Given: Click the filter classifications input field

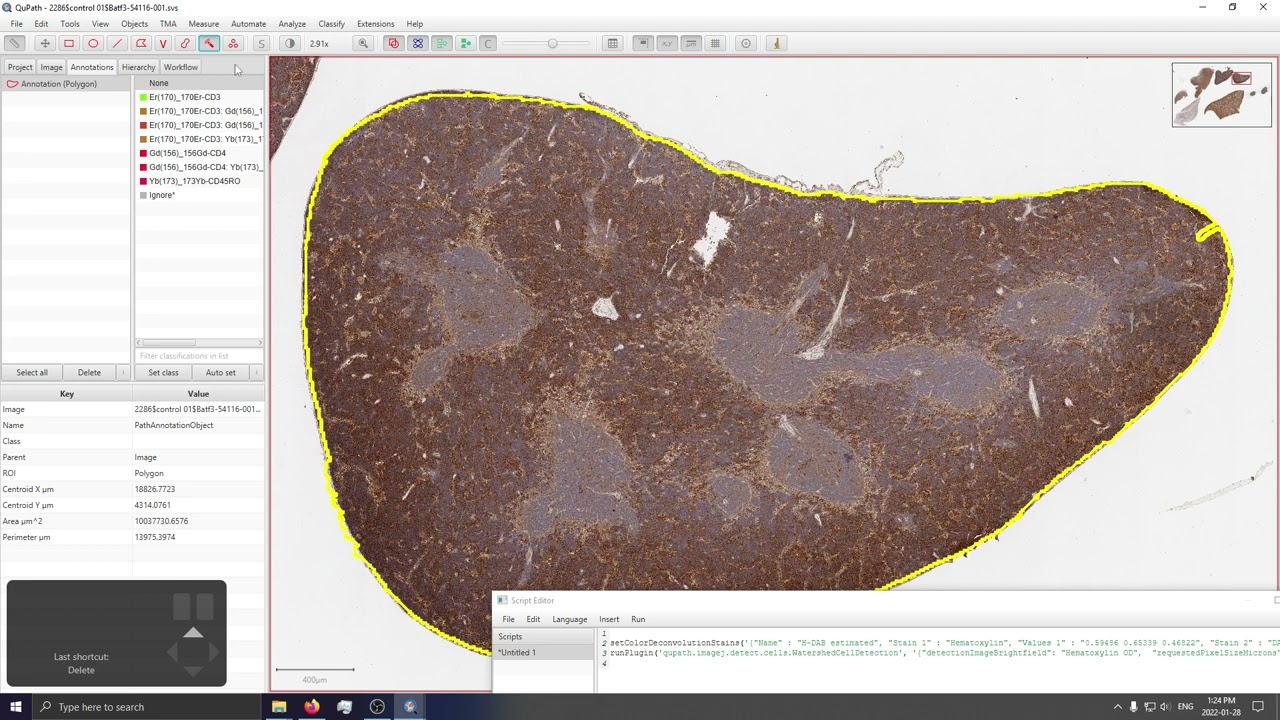Looking at the screenshot, I should [199, 356].
